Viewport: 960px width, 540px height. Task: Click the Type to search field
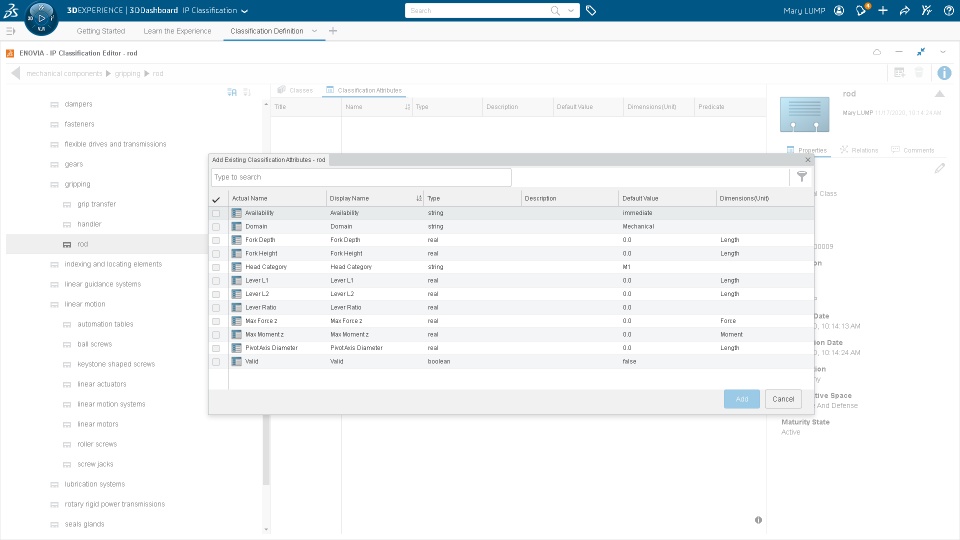click(x=361, y=177)
